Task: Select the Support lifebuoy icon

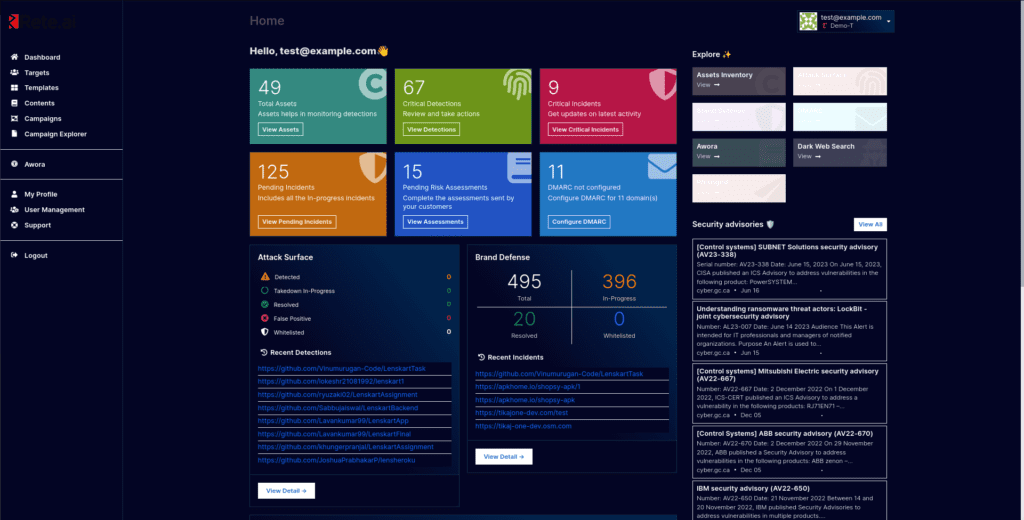Action: click(14, 225)
